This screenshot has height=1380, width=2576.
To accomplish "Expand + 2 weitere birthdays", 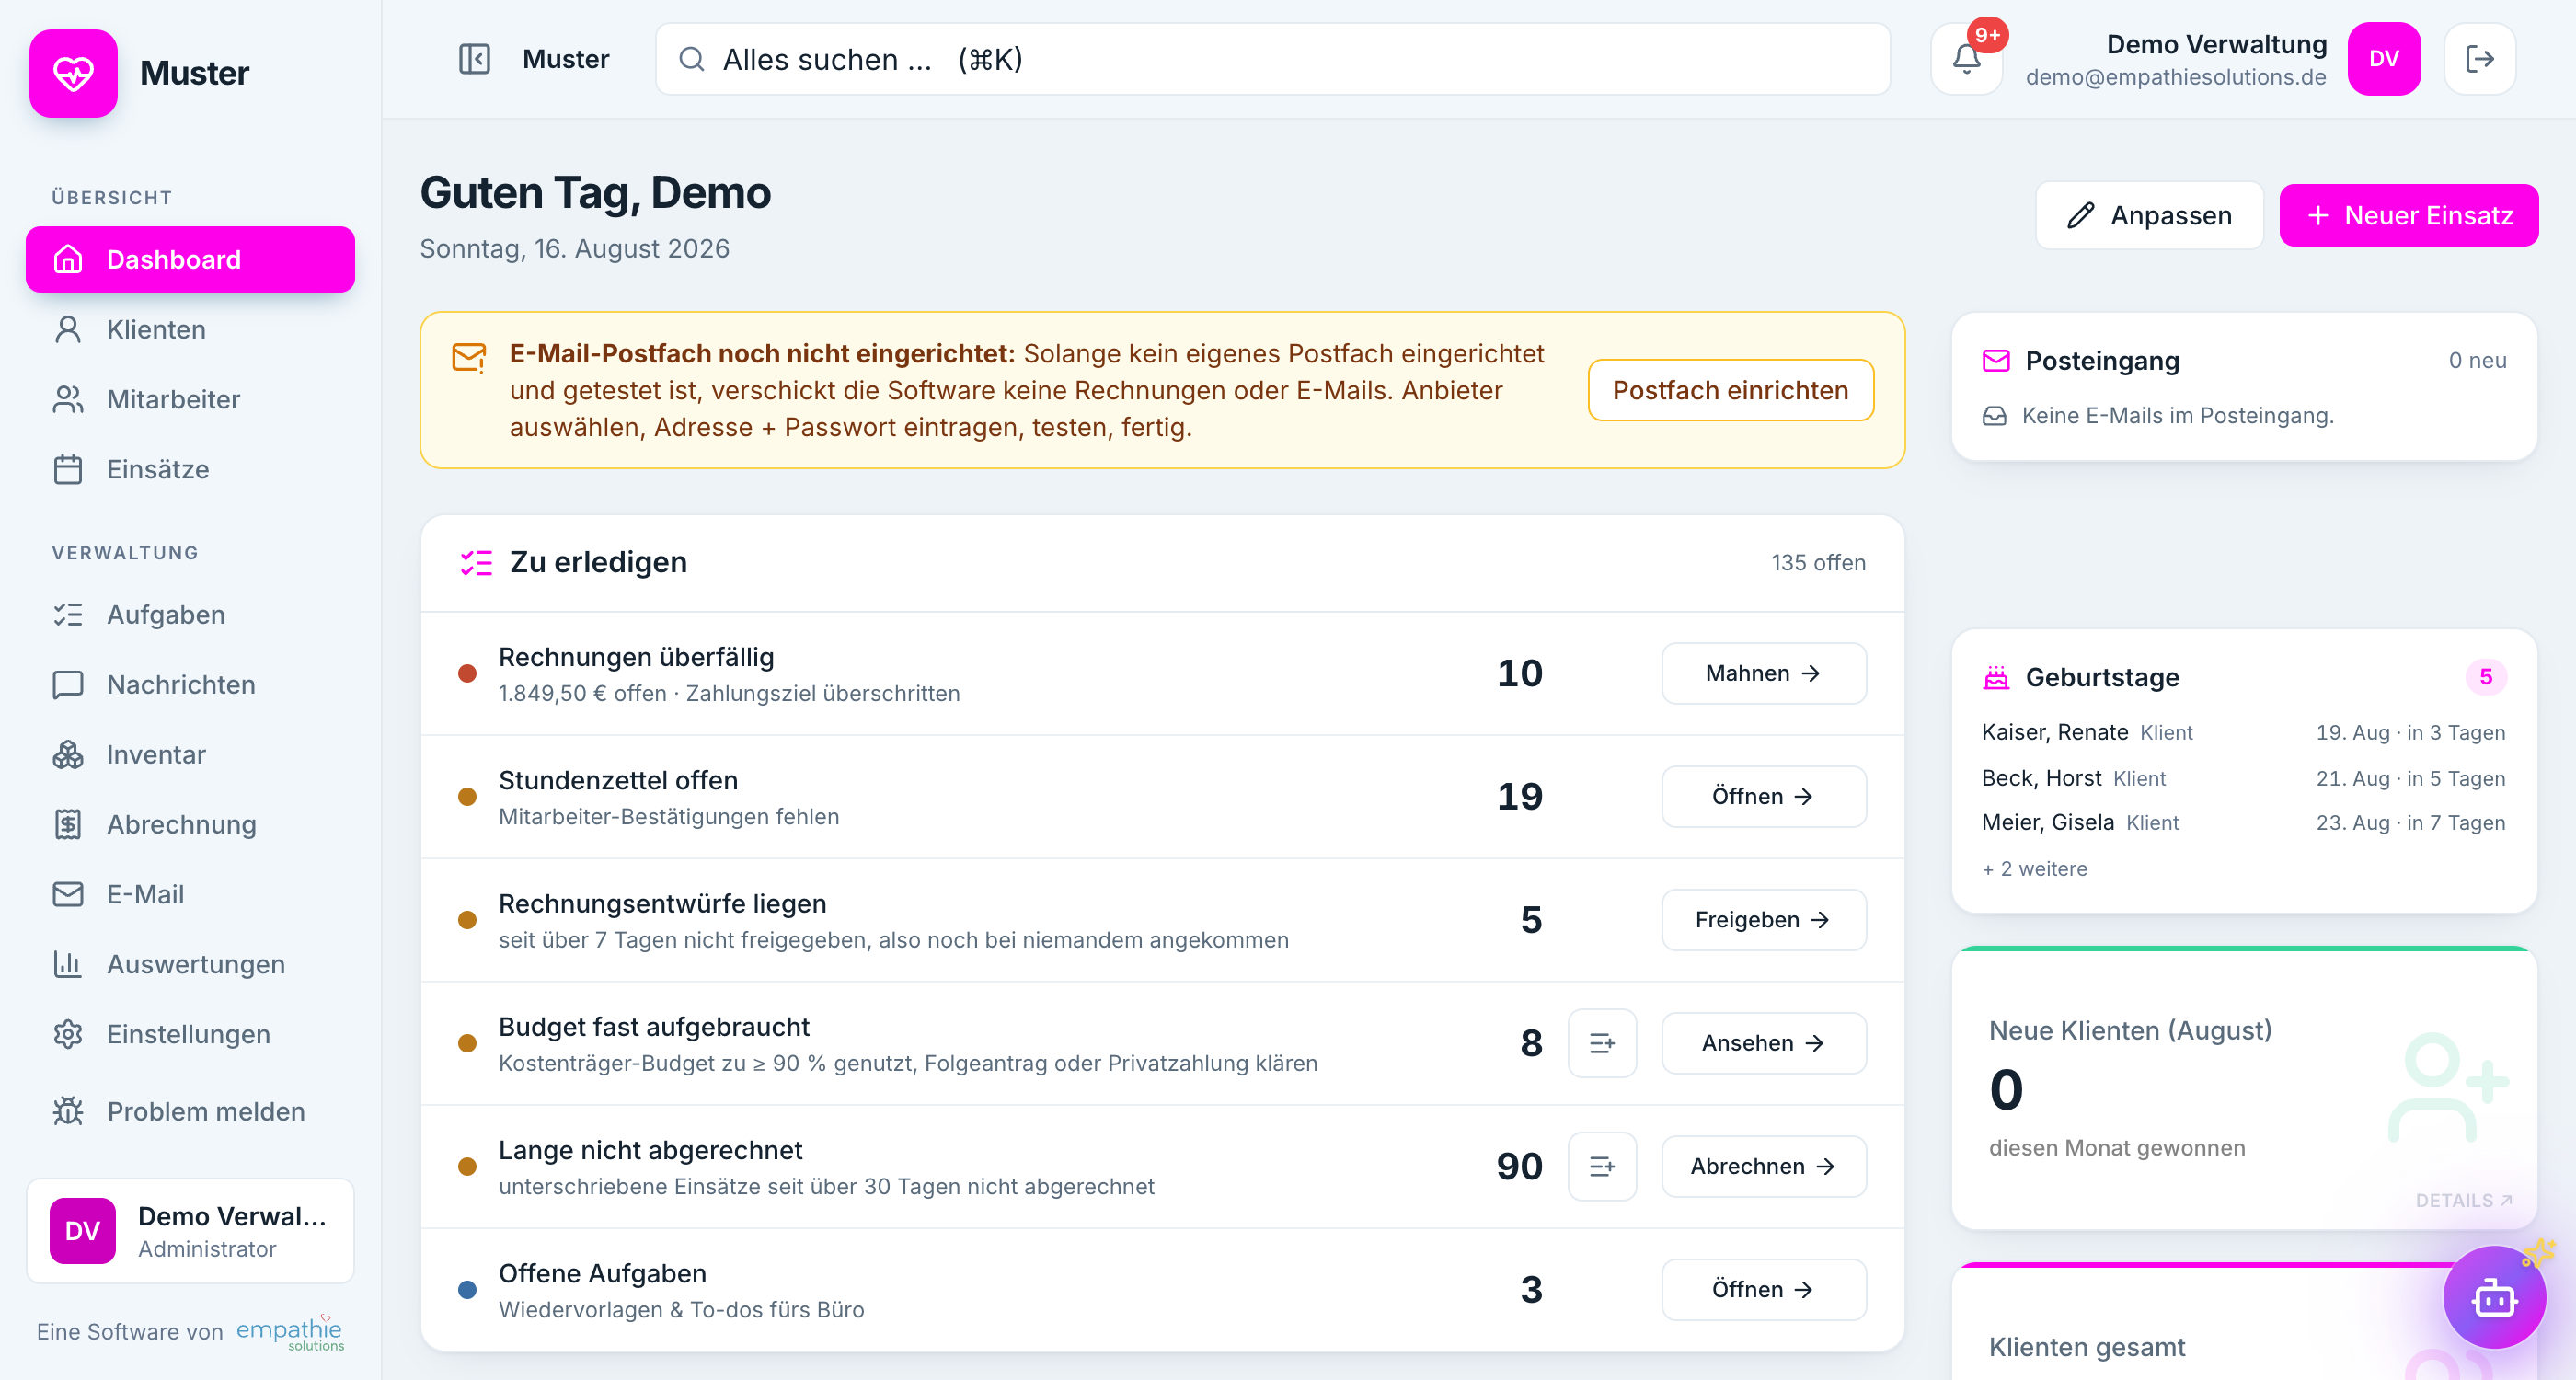I will point(2034,869).
